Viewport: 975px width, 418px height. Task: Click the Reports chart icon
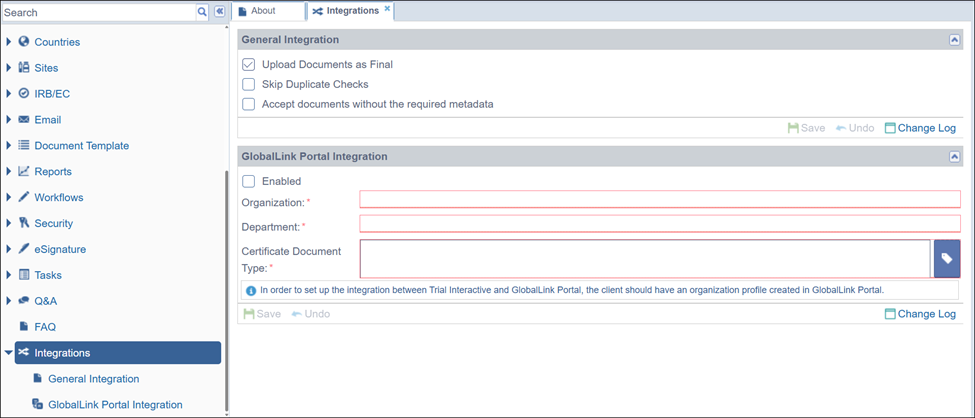coord(24,171)
